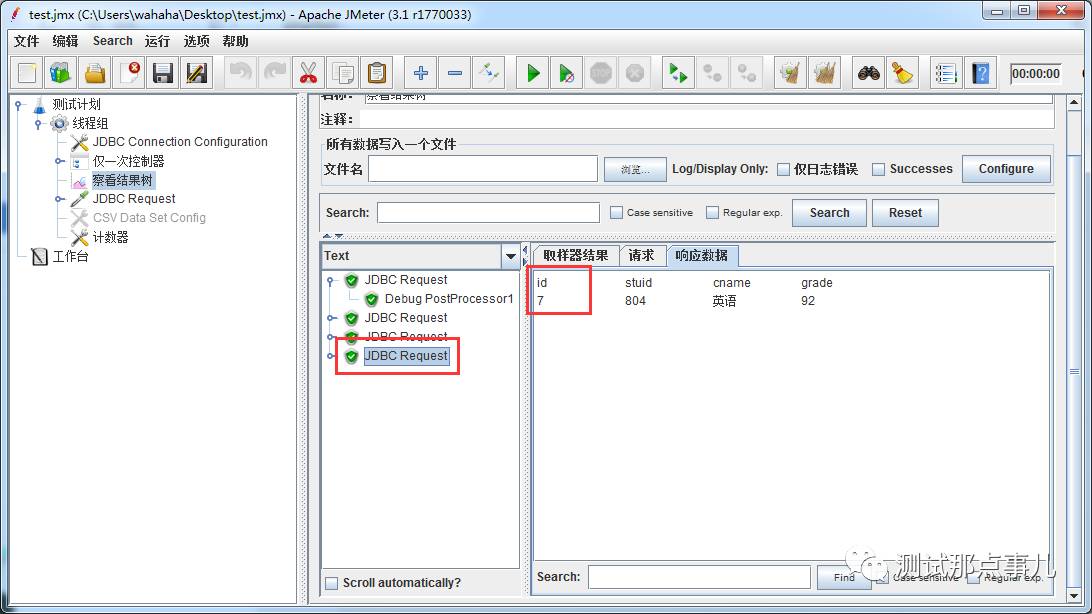Enable Scroll automatically? checkbox
The height and width of the screenshot is (614, 1092).
(x=332, y=583)
